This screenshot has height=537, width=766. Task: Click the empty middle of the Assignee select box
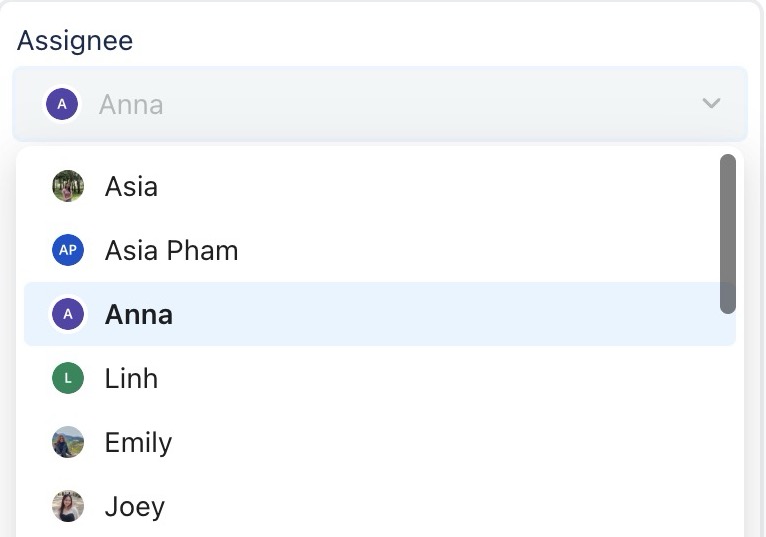[x=420, y=104]
